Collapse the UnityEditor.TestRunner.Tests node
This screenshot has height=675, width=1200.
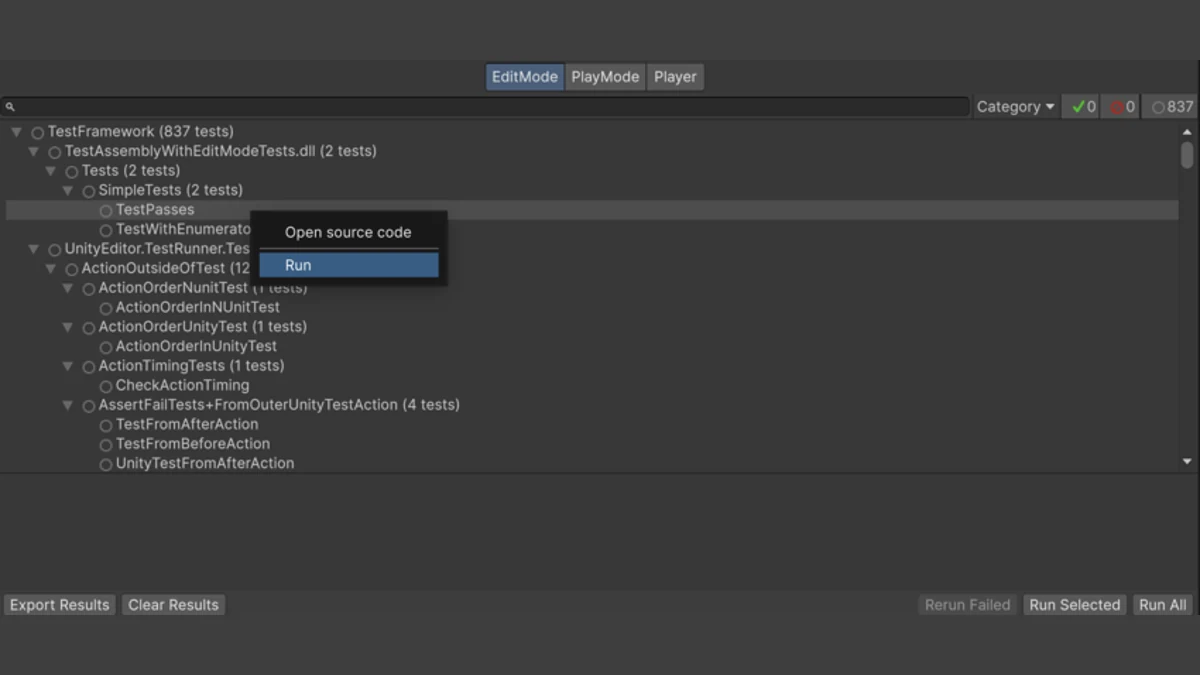coord(33,249)
